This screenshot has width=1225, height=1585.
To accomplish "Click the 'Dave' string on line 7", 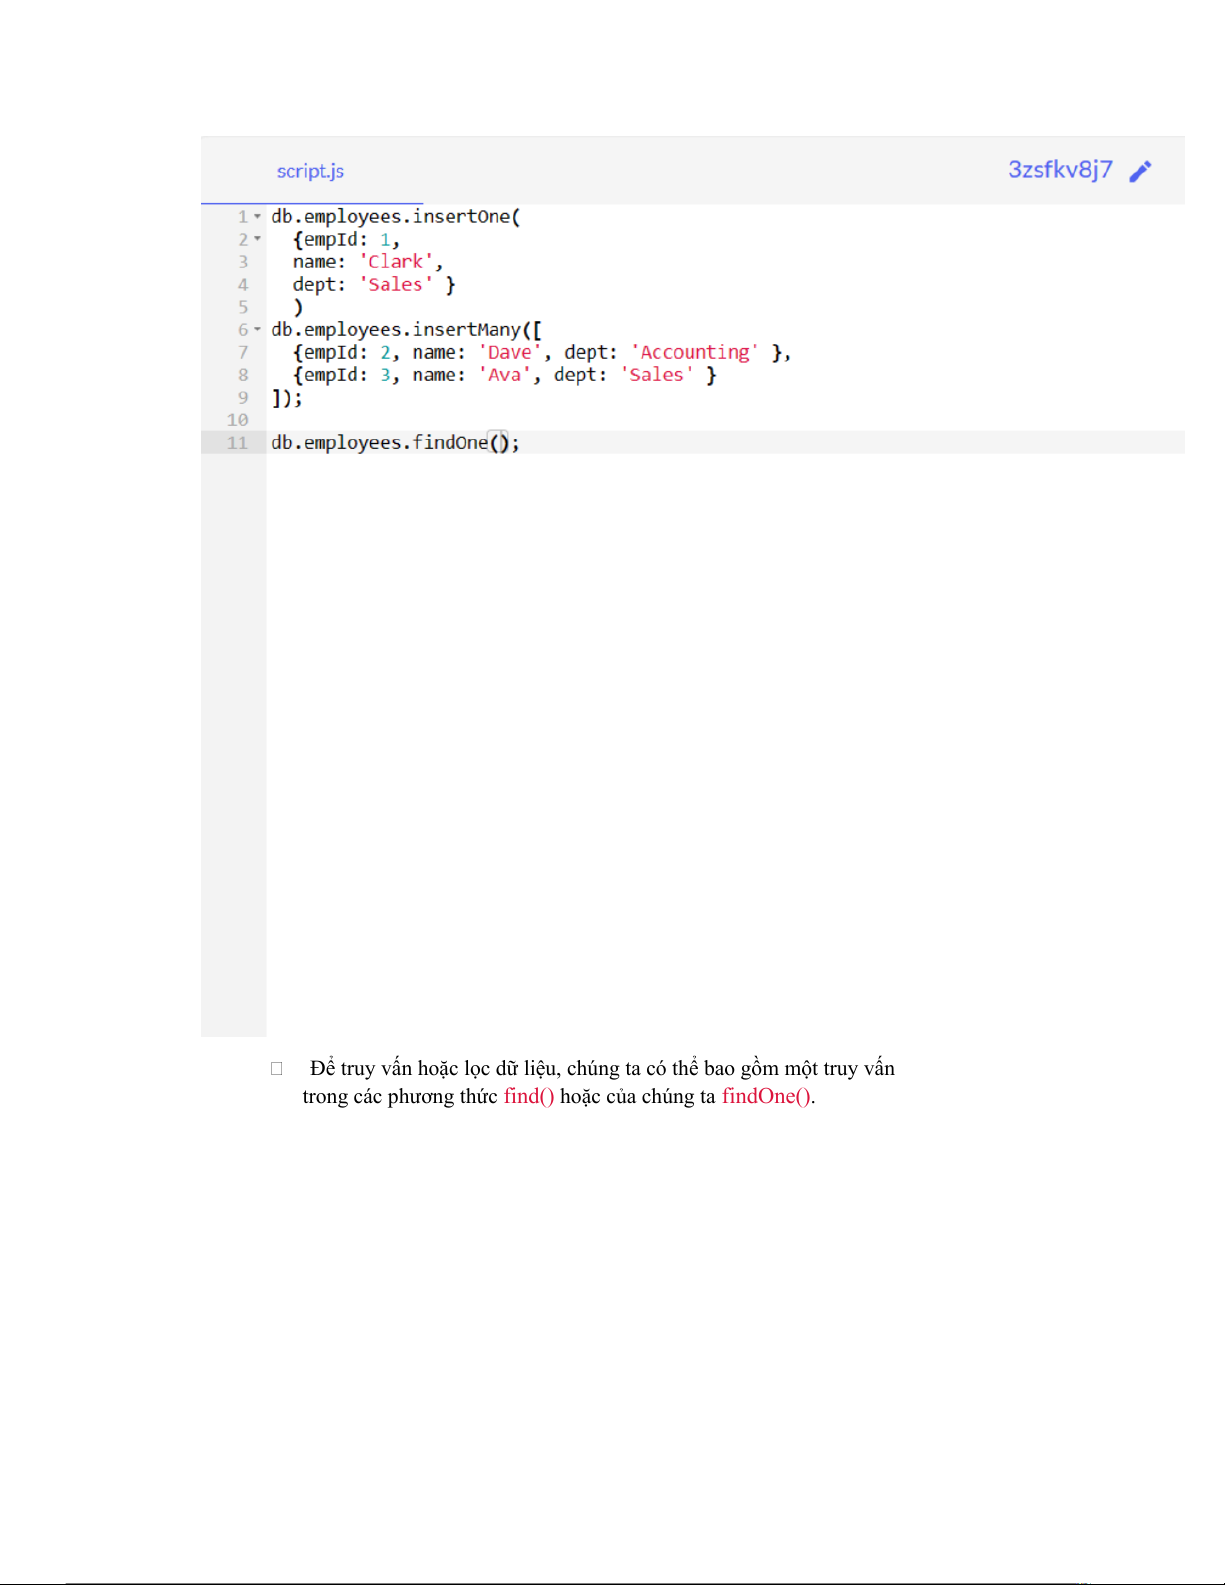I will click(x=509, y=352).
